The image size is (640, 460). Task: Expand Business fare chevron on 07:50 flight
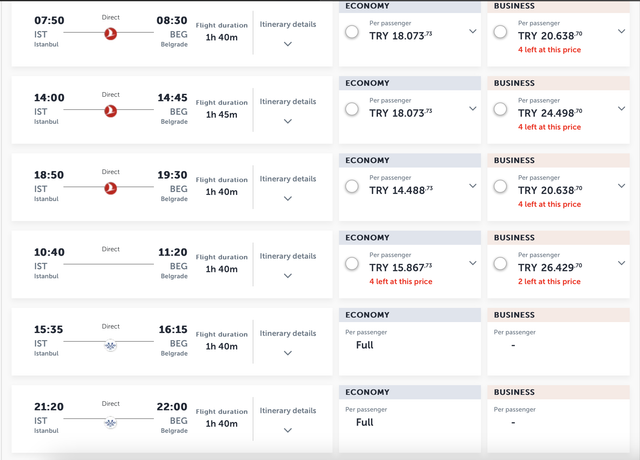tap(621, 31)
